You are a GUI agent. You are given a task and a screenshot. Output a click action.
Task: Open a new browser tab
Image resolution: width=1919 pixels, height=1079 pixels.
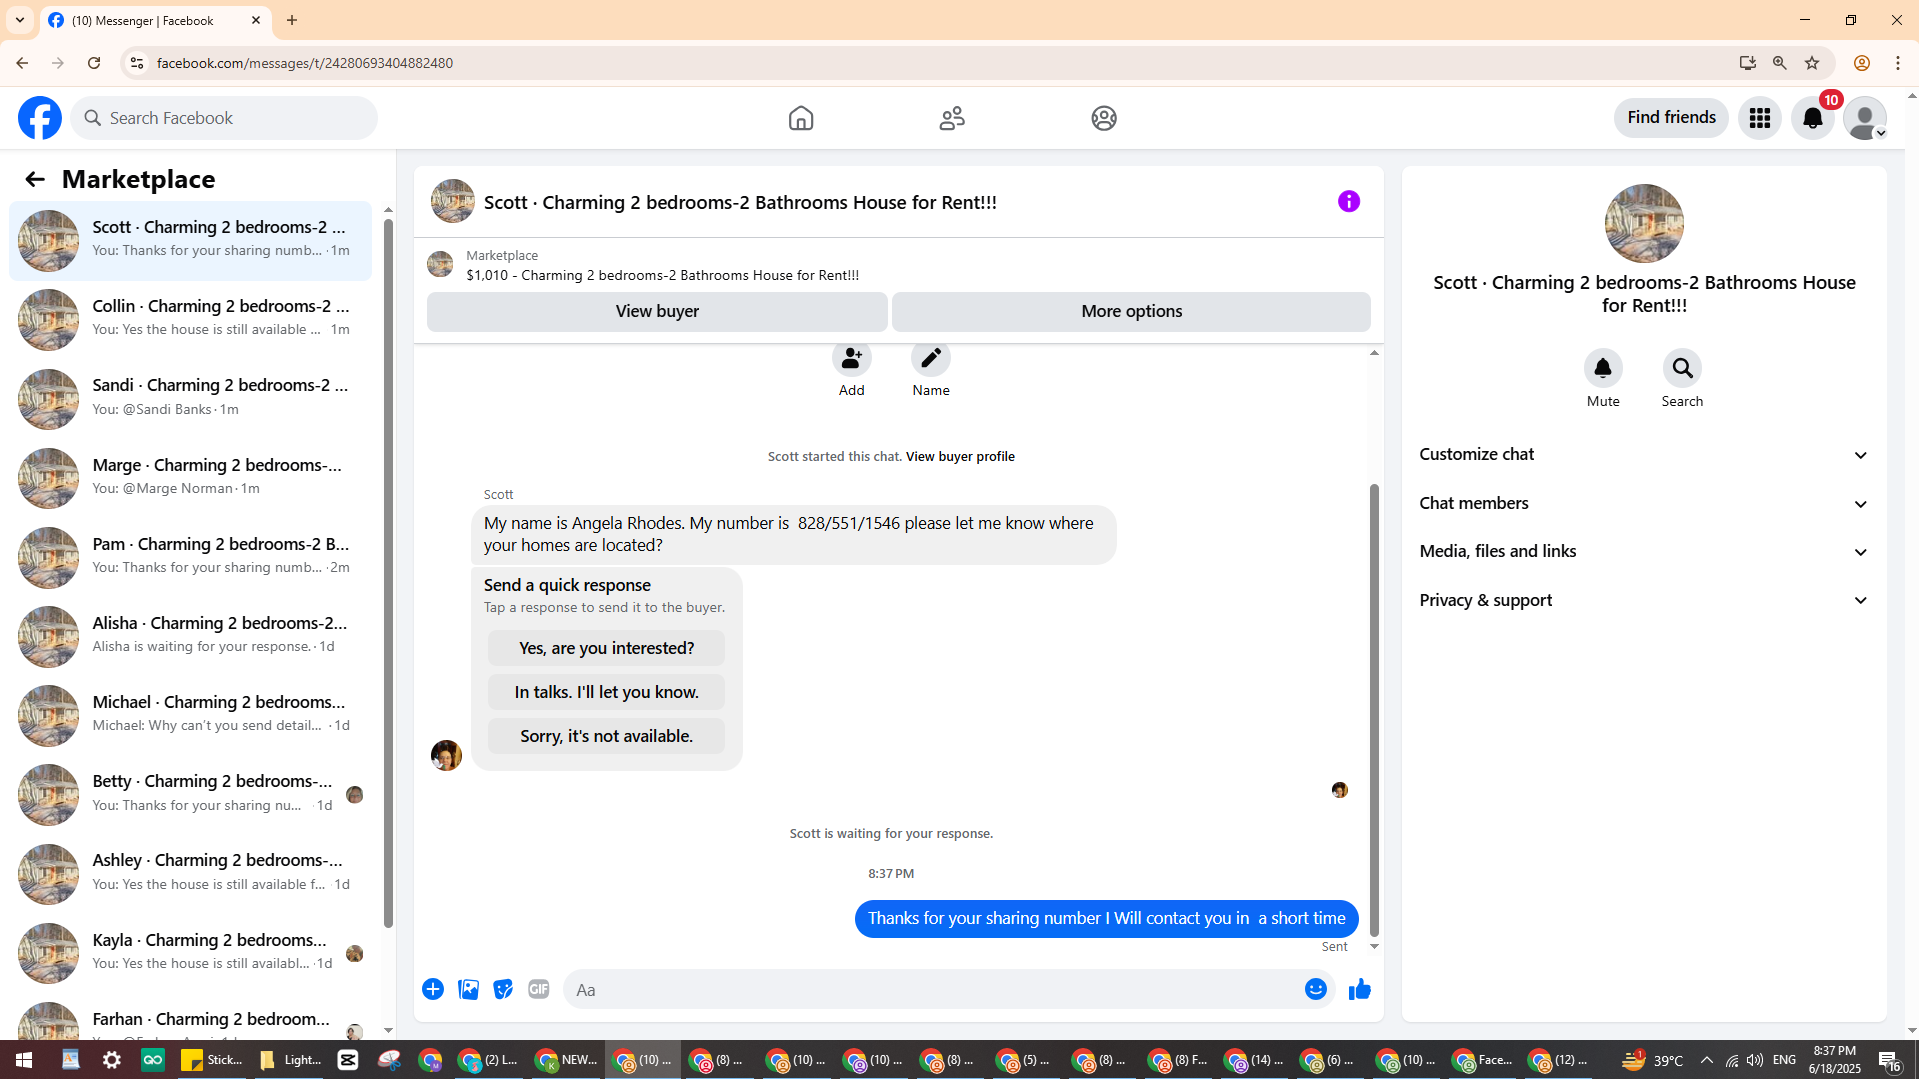292,20
